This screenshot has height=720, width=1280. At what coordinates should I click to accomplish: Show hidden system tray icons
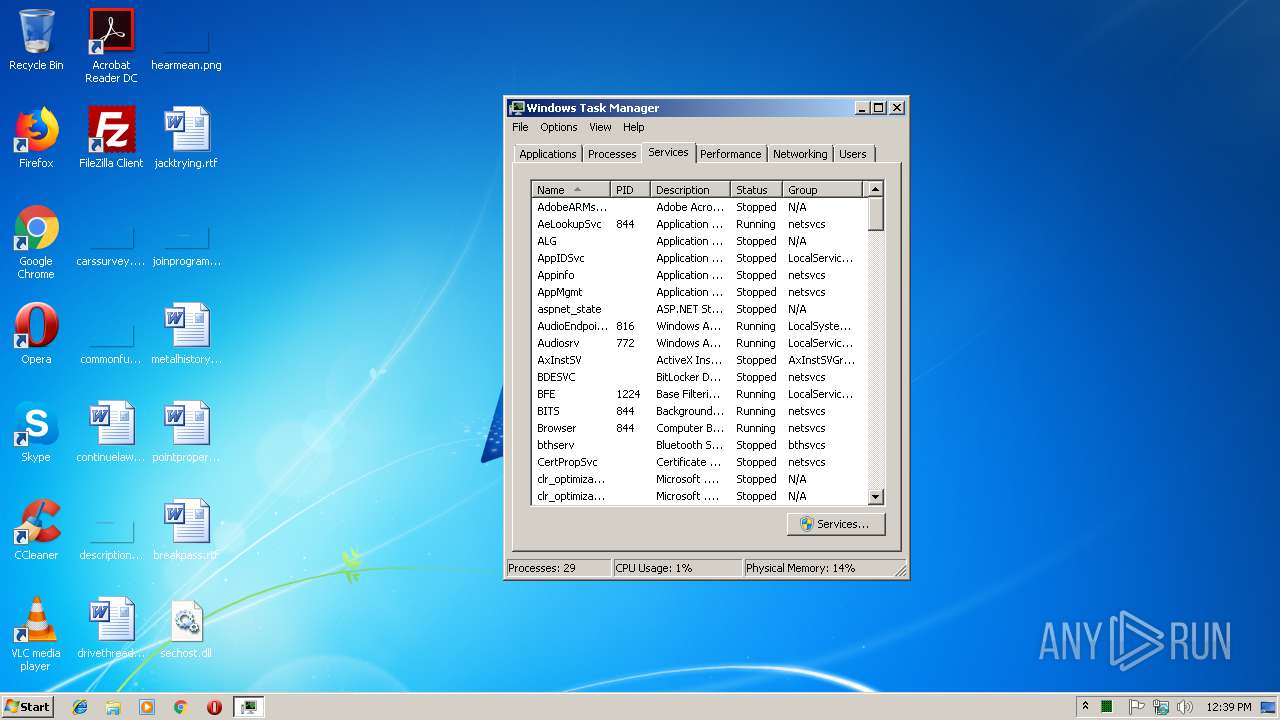(x=1085, y=707)
